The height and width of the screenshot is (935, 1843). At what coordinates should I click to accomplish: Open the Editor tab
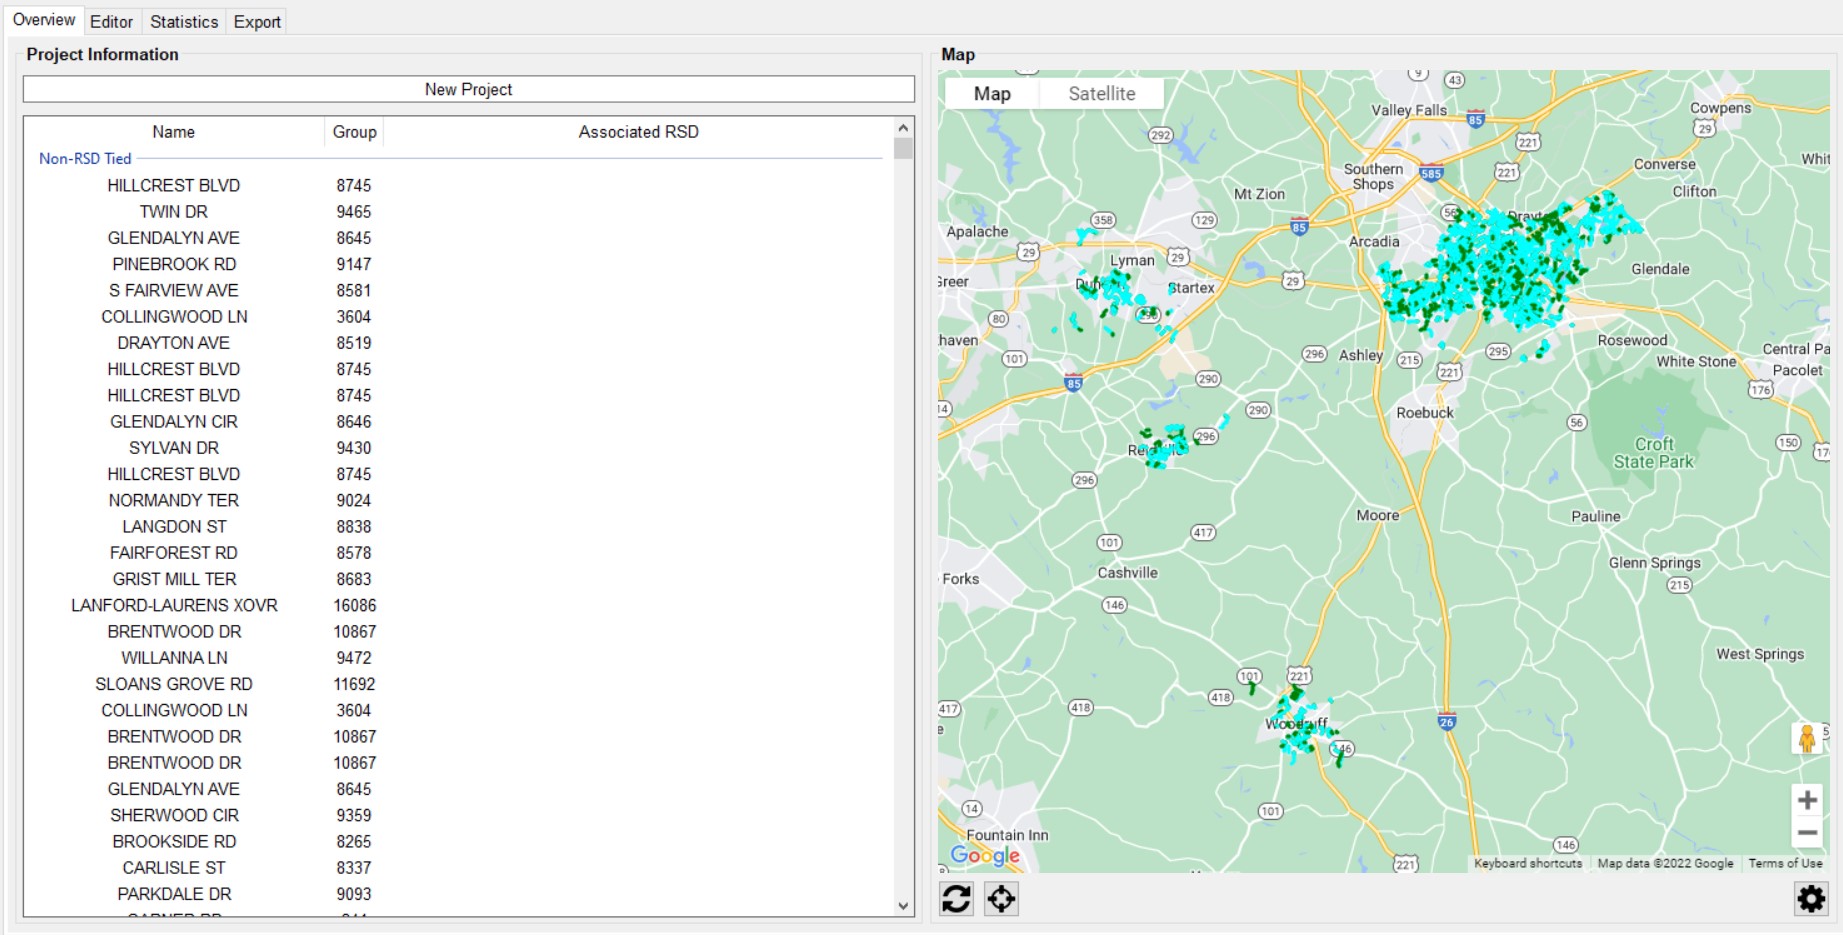tap(111, 22)
